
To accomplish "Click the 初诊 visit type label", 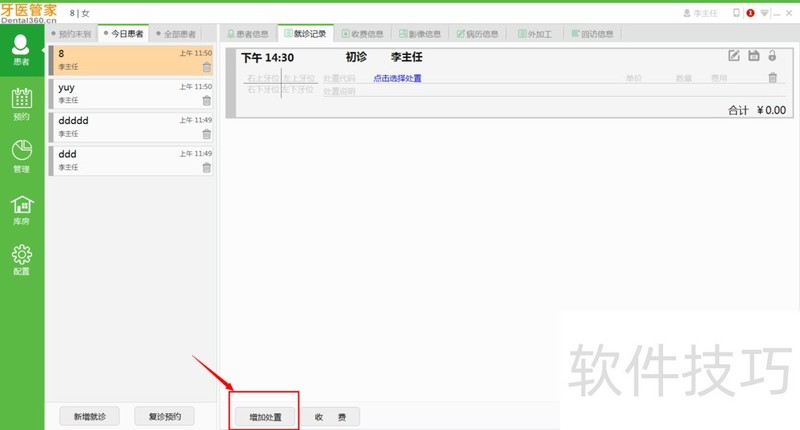I will 356,57.
